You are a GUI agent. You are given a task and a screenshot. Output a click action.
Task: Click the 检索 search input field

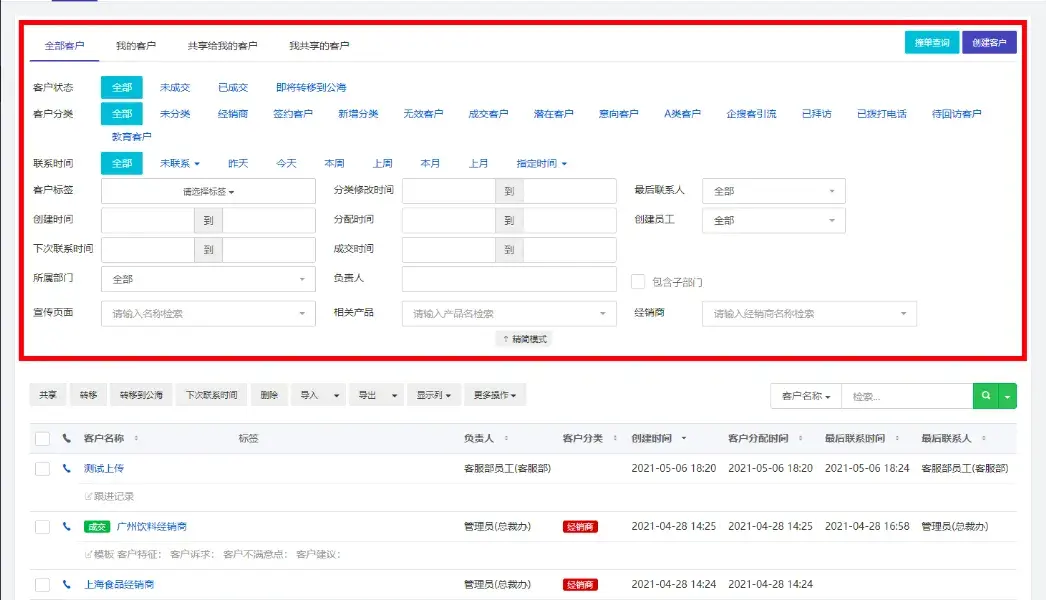click(x=907, y=396)
